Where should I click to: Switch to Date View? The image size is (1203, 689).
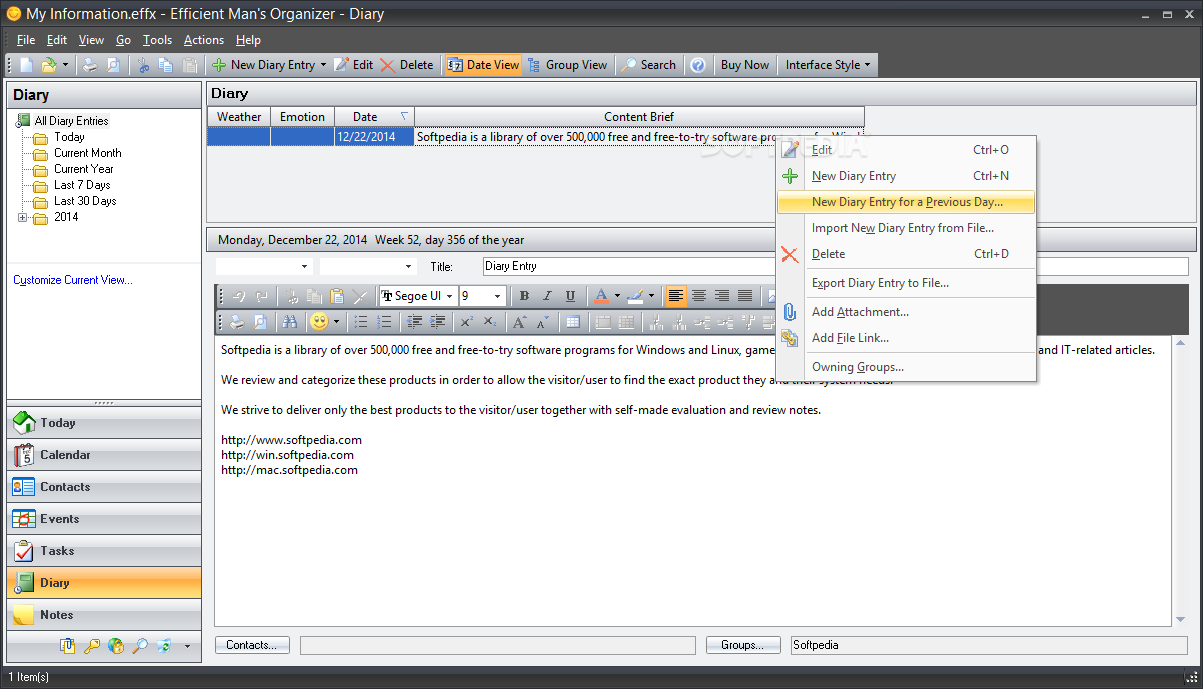483,65
